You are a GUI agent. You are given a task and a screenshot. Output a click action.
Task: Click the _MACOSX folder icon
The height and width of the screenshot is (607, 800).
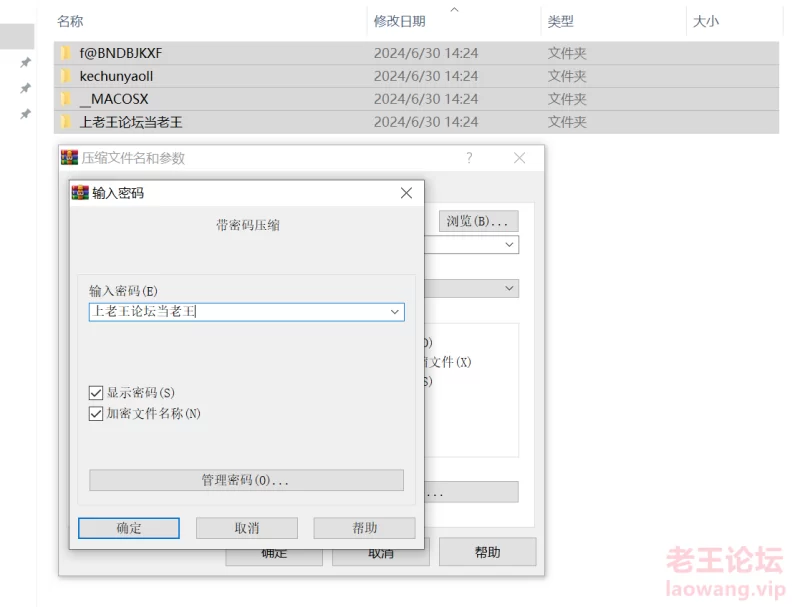(65, 99)
